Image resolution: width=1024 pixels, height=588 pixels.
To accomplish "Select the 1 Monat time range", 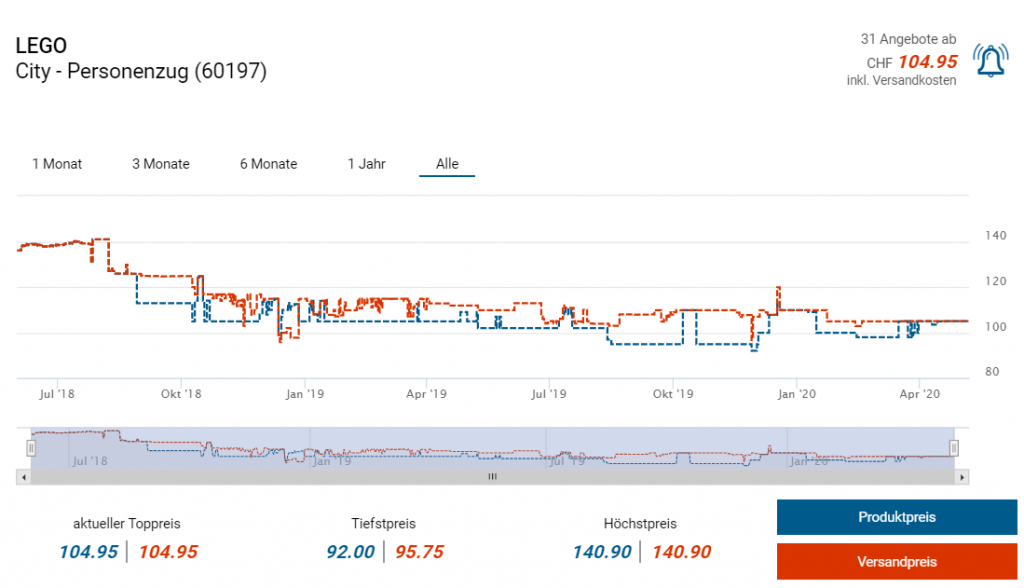I will point(57,164).
